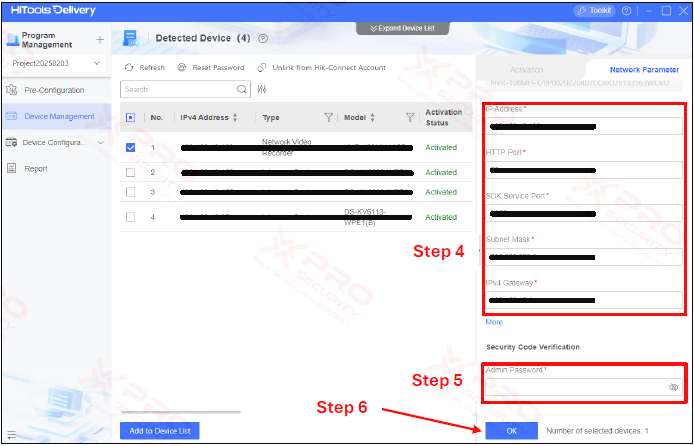Open the Project20250203 dropdown
The image size is (694, 446).
[x=56, y=63]
